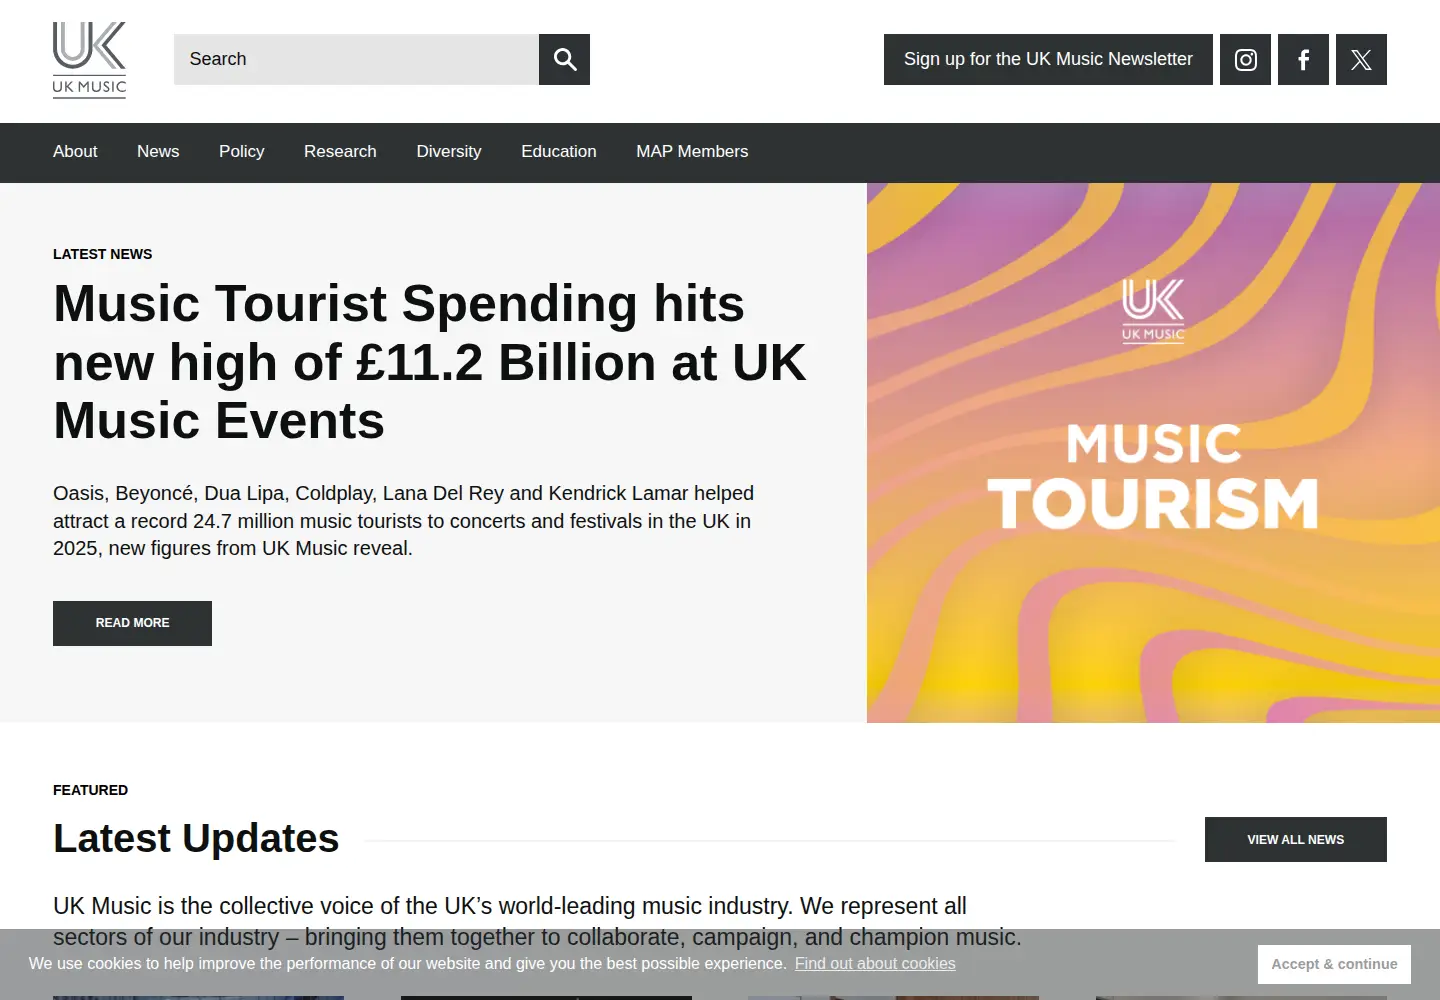Open UK Music Instagram page
The width and height of the screenshot is (1440, 1000).
[x=1245, y=60]
